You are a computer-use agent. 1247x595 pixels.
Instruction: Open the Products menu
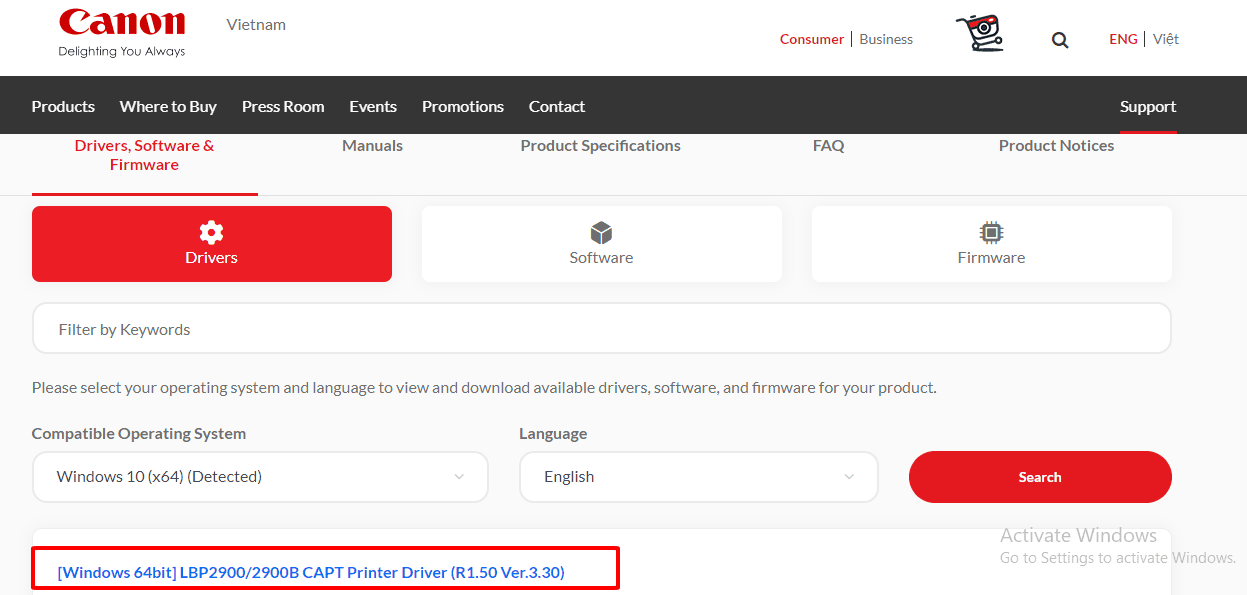coord(63,106)
